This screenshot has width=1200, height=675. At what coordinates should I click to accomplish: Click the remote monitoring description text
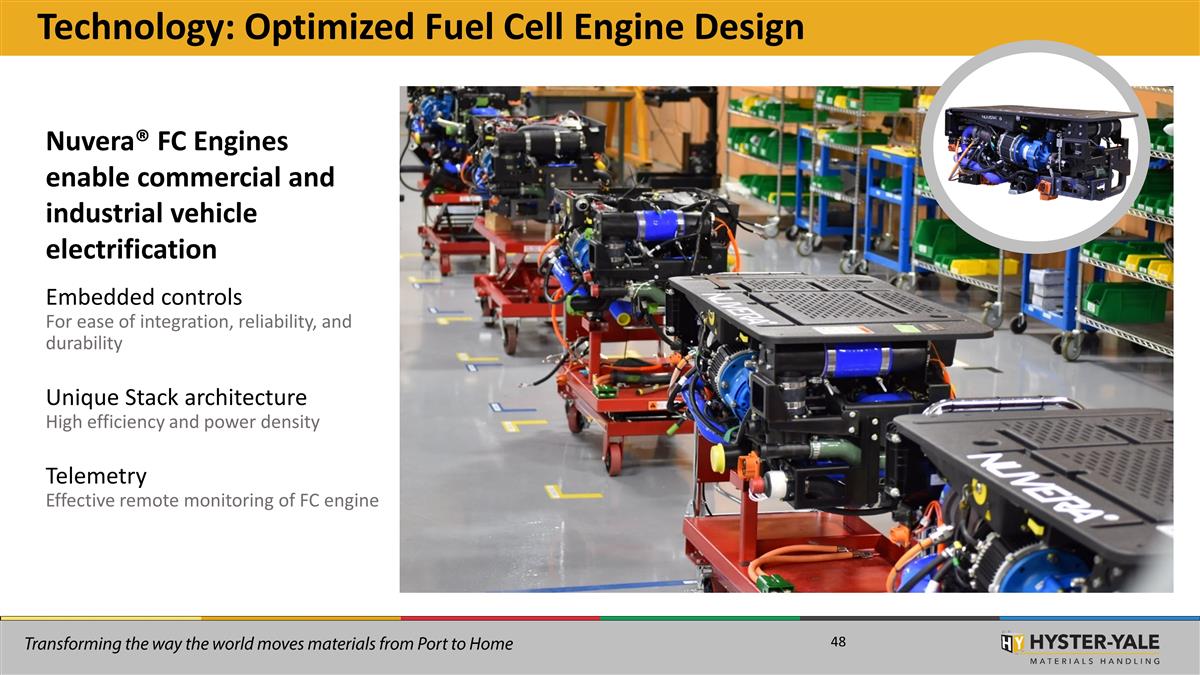(210, 499)
